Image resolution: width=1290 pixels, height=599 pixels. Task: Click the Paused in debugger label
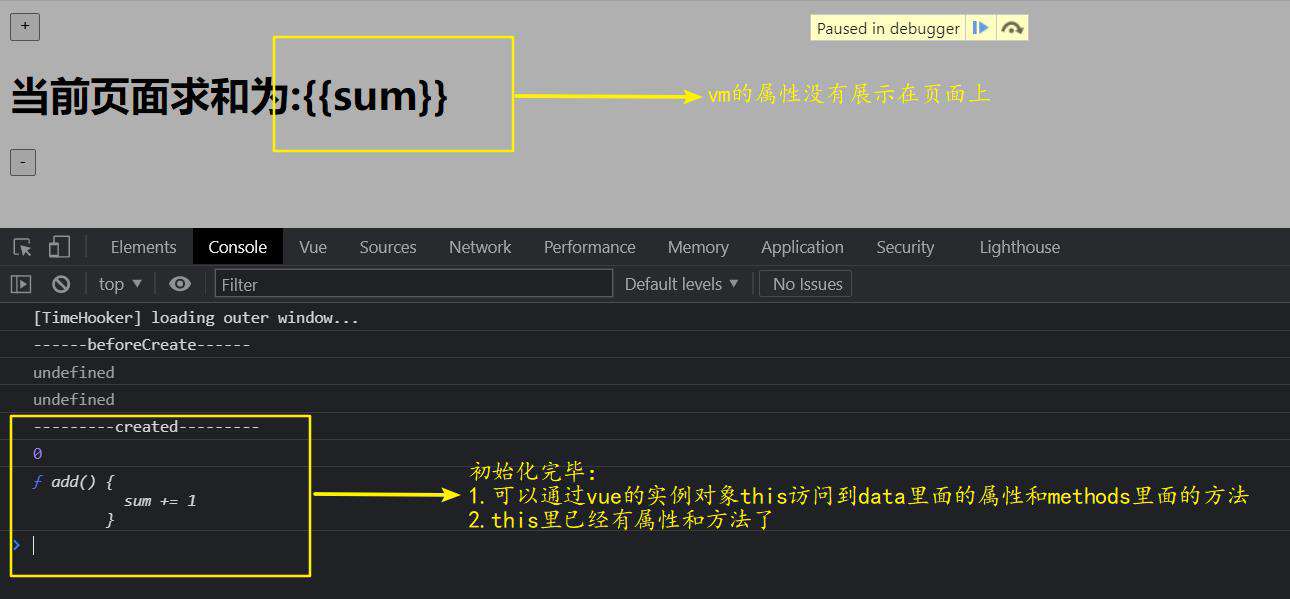pyautogui.click(x=888, y=28)
